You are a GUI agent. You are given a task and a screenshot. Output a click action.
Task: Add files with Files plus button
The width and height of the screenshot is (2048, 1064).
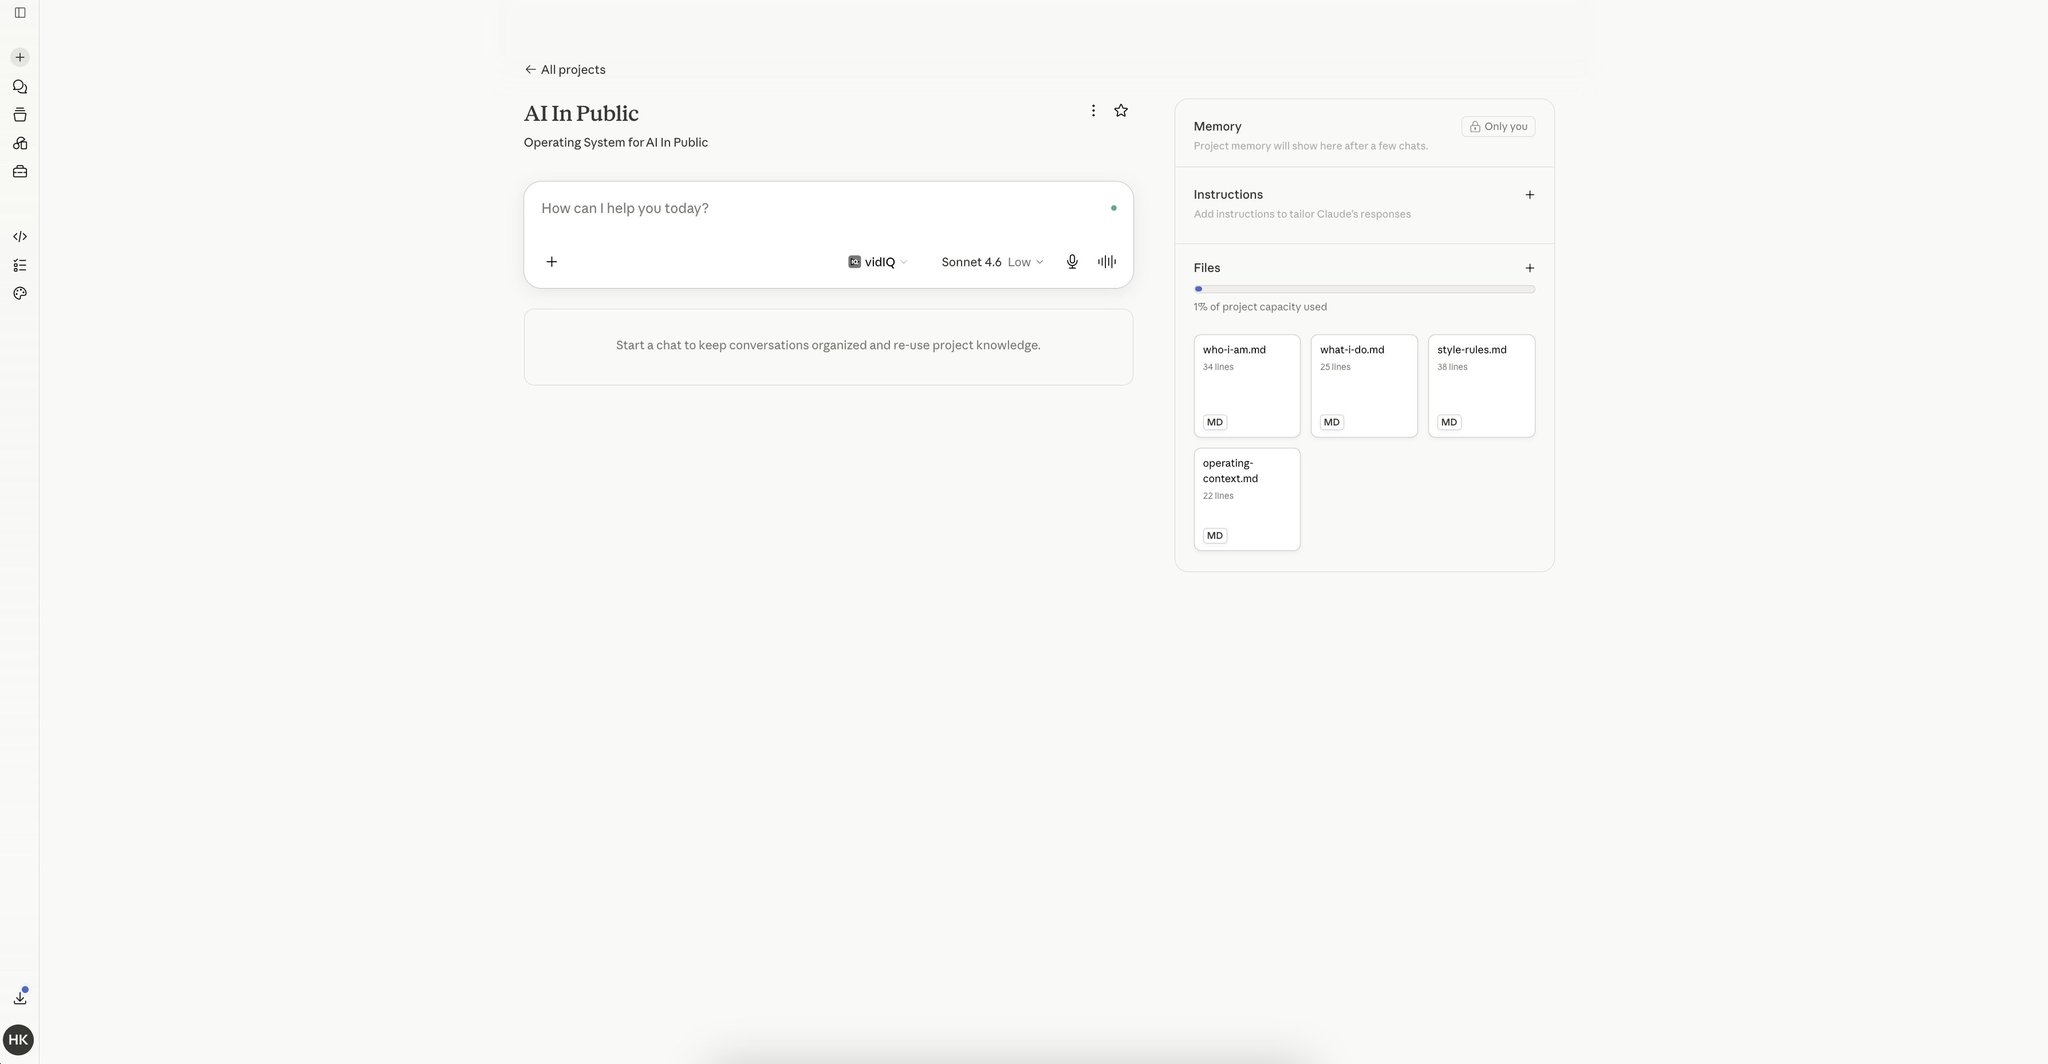(1529, 268)
